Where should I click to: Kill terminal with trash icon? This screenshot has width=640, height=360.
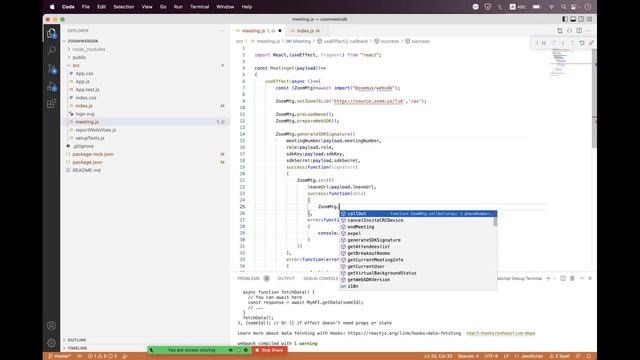tap(572, 278)
